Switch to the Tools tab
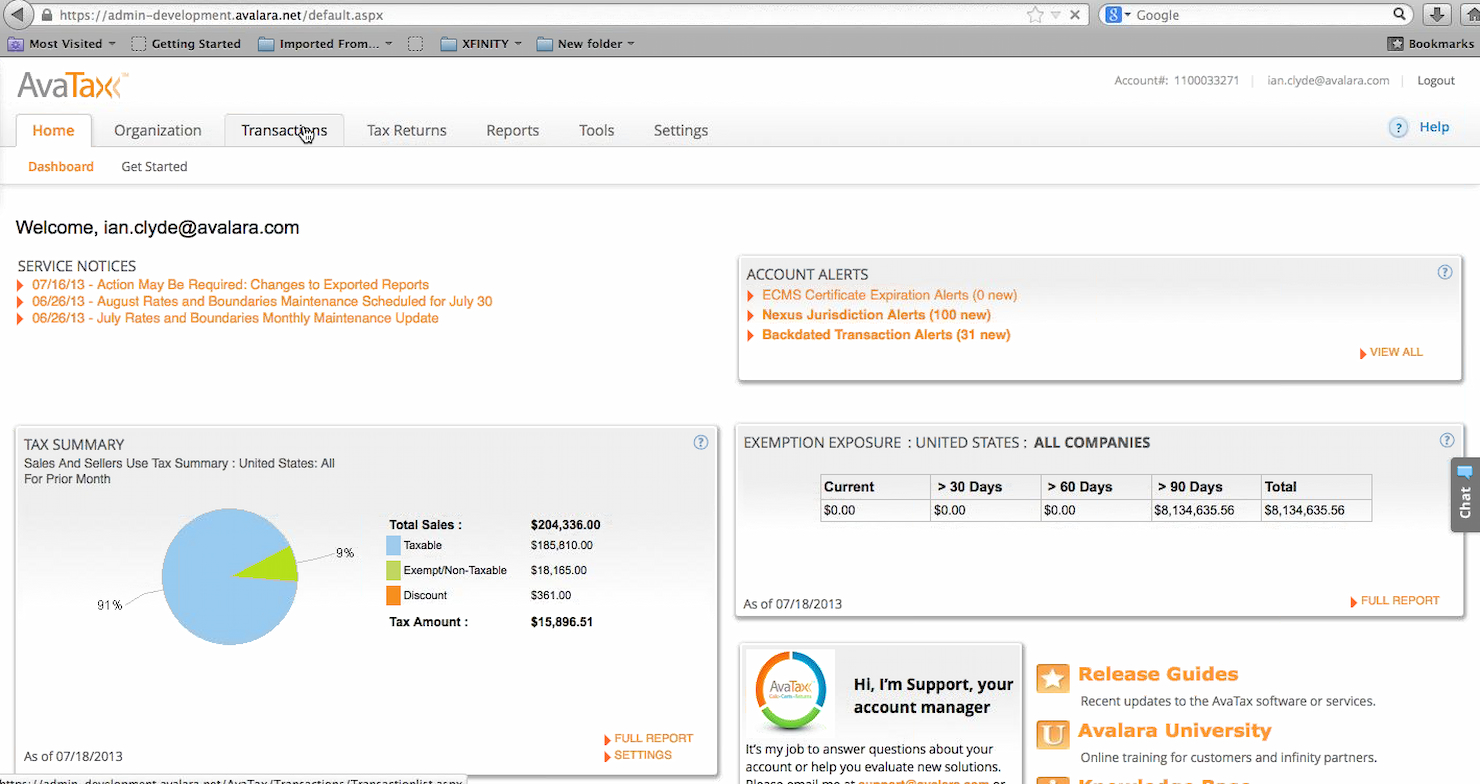This screenshot has height=784, width=1480. [596, 130]
